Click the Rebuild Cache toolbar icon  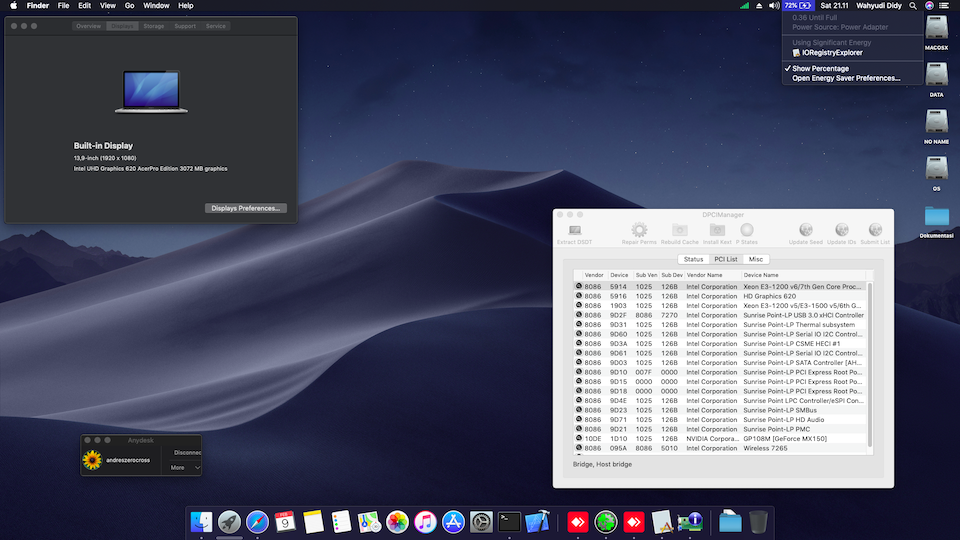click(x=680, y=230)
